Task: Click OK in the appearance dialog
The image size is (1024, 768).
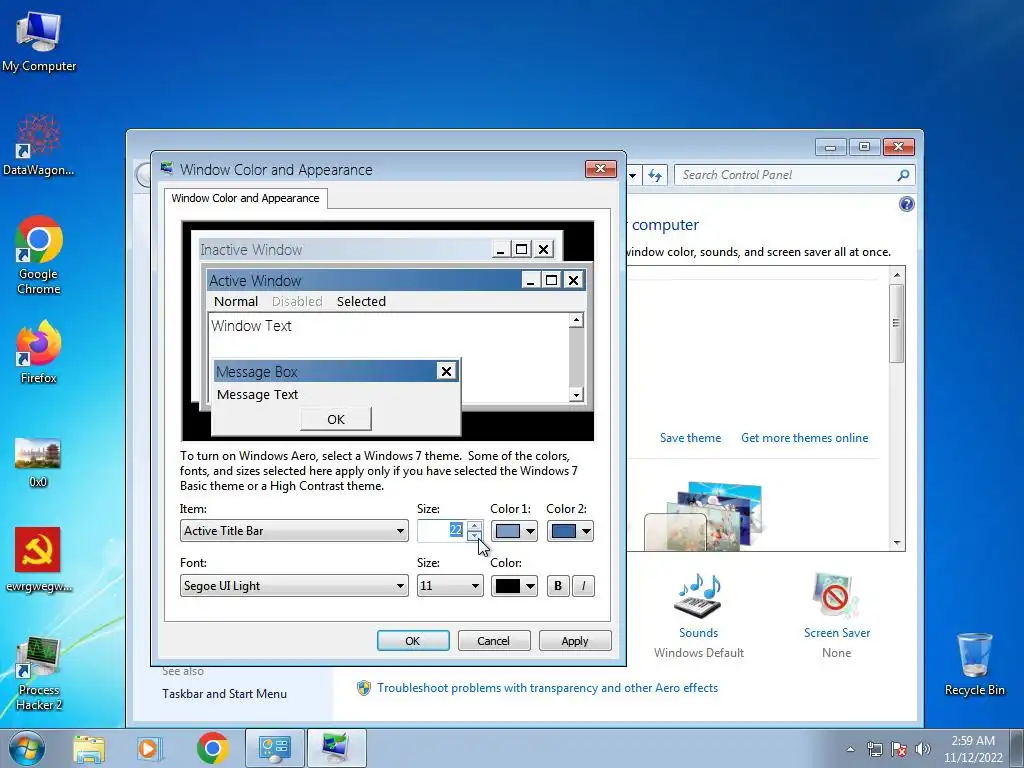Action: click(413, 641)
